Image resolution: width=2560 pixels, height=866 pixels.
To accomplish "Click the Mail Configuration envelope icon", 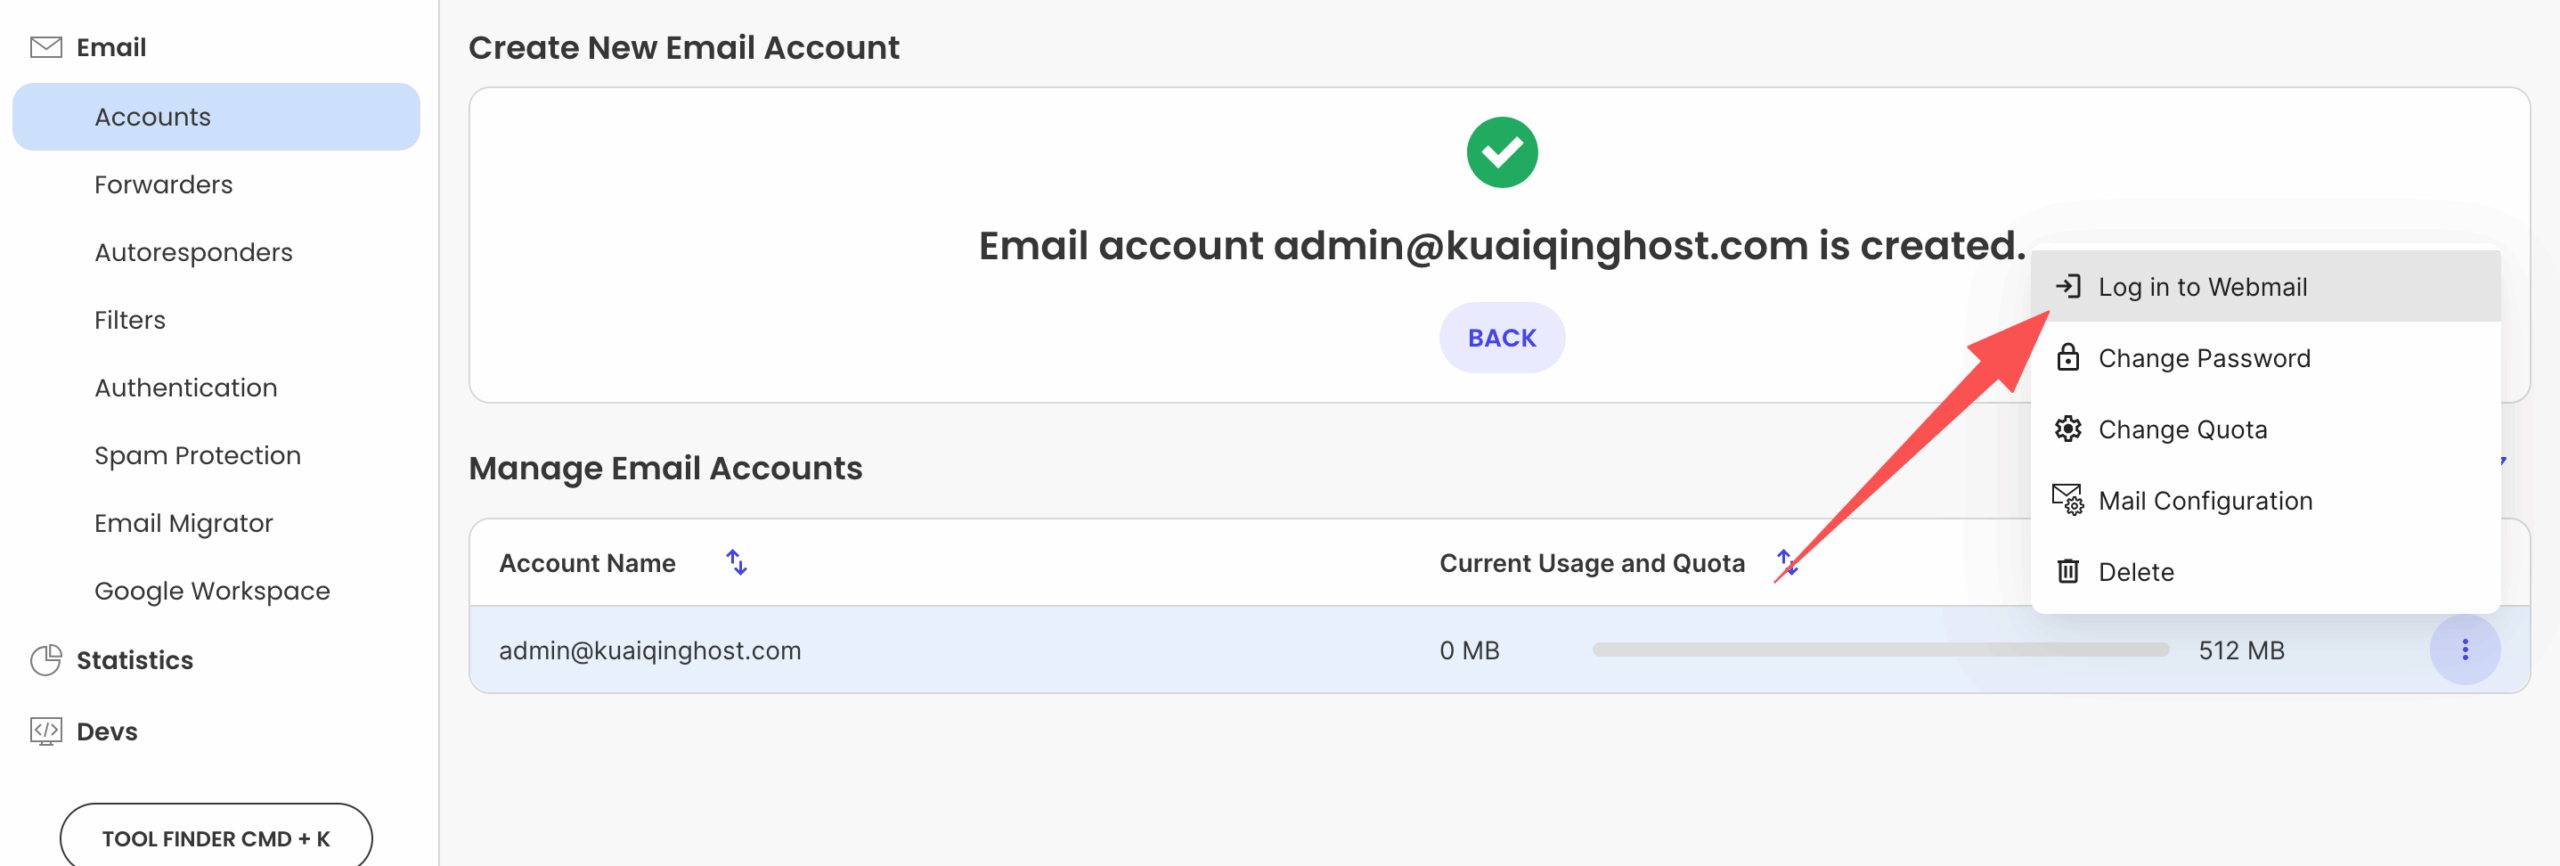I will click(x=2068, y=499).
